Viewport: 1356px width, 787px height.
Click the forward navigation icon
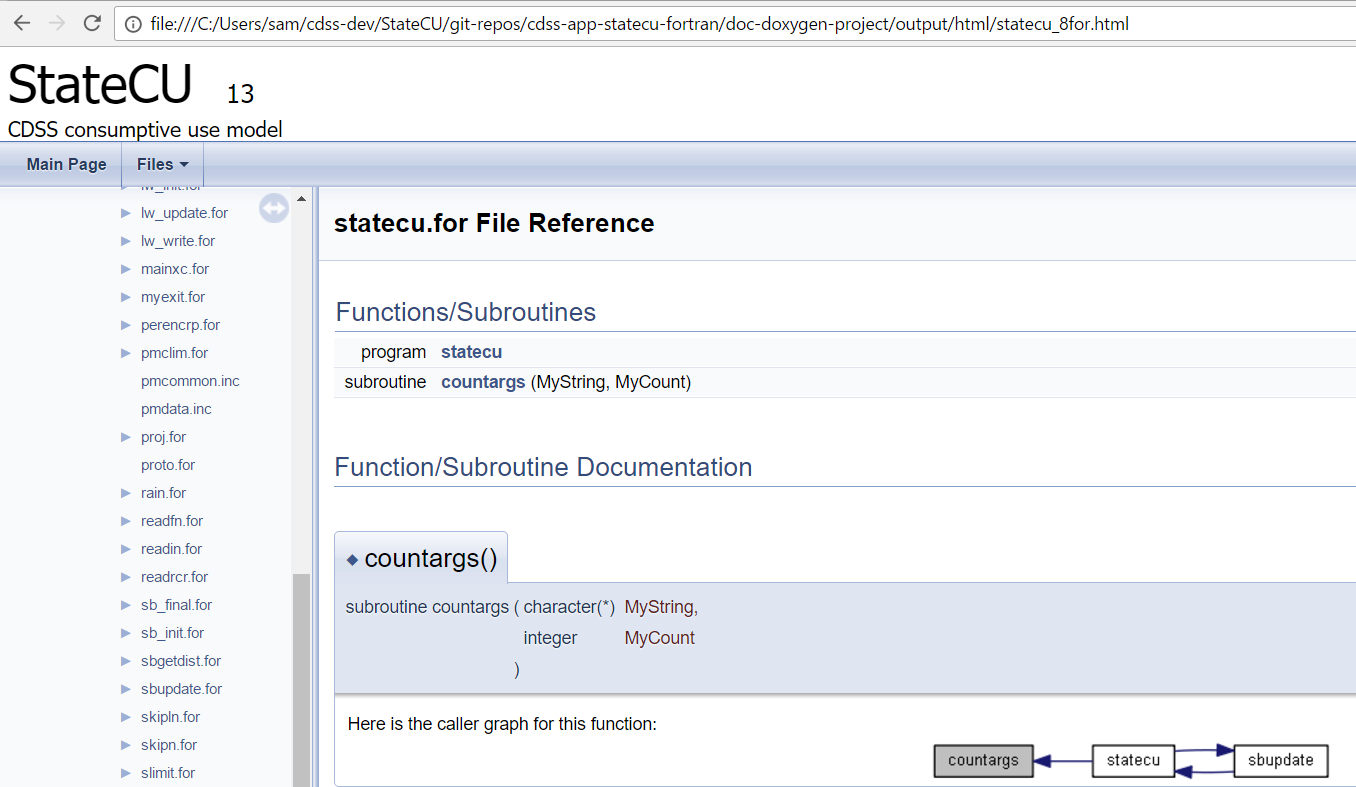tap(57, 23)
